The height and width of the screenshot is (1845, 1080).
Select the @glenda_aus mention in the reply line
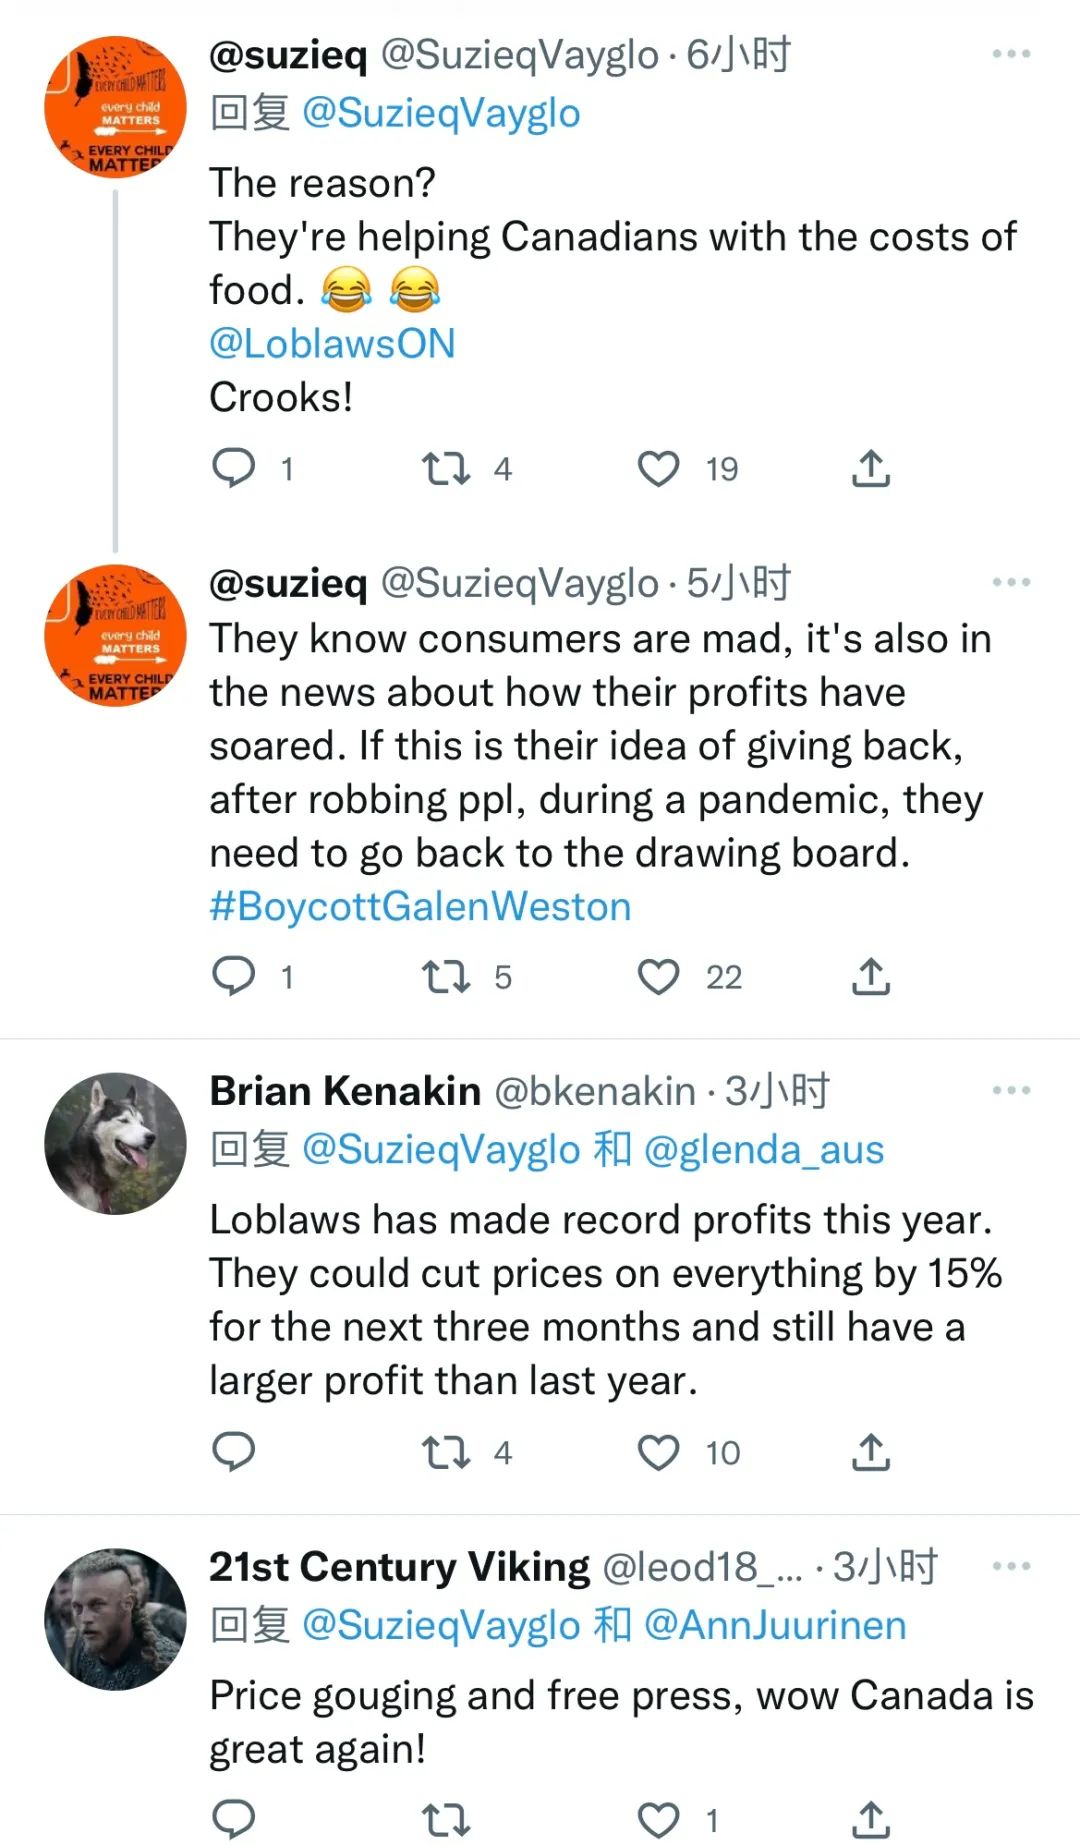tap(764, 1150)
